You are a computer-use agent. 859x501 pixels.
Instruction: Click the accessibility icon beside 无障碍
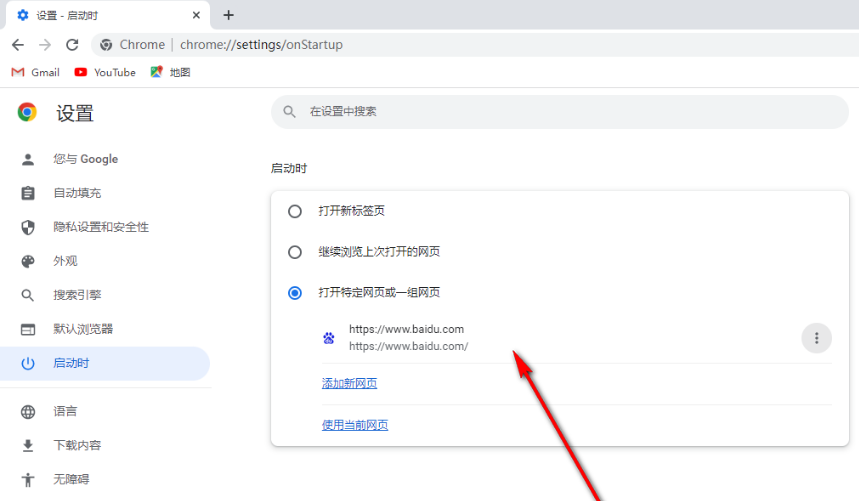[27, 480]
